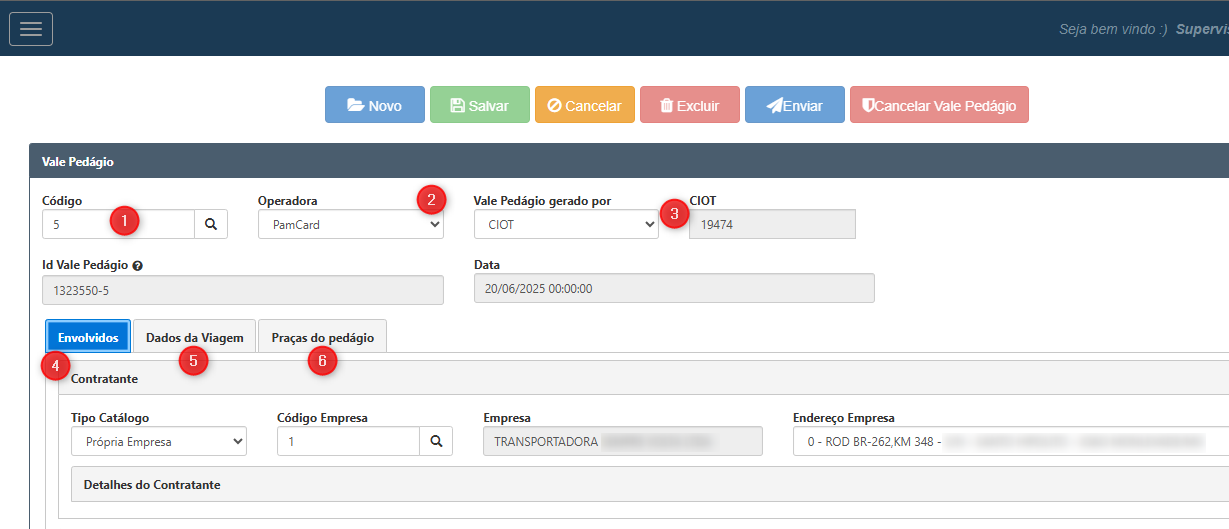Switch to the Envolvidos tab
Viewport: 1229px width, 529px height.
(x=88, y=338)
